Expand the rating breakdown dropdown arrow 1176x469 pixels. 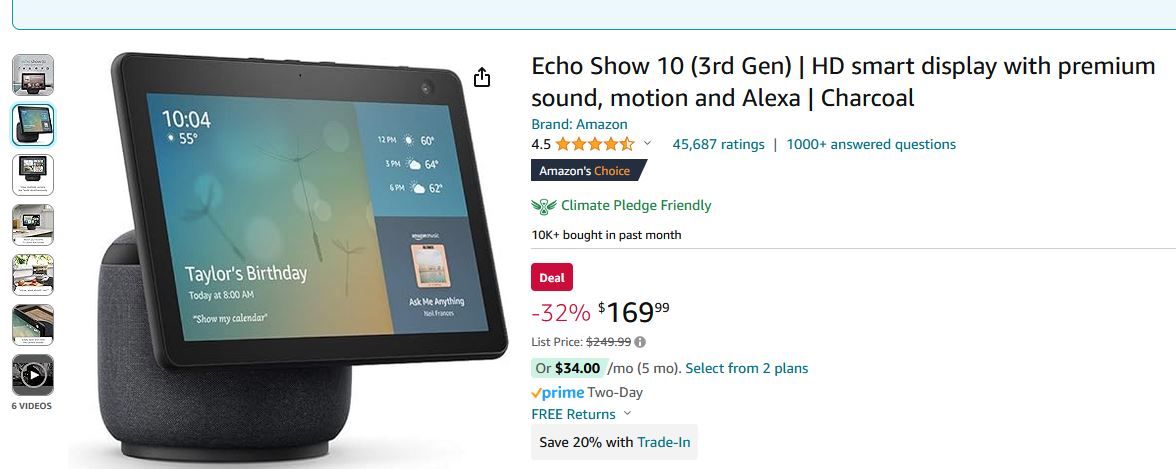tap(647, 144)
